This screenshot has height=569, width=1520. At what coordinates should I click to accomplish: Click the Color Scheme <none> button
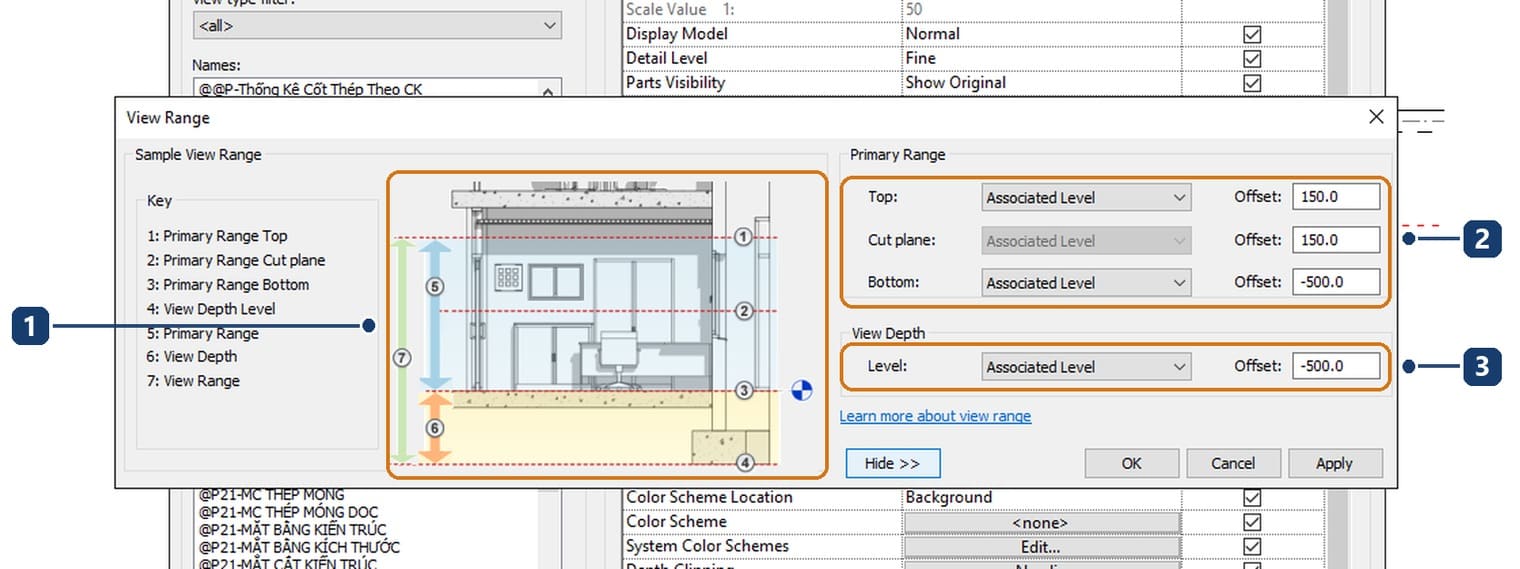(x=1041, y=523)
